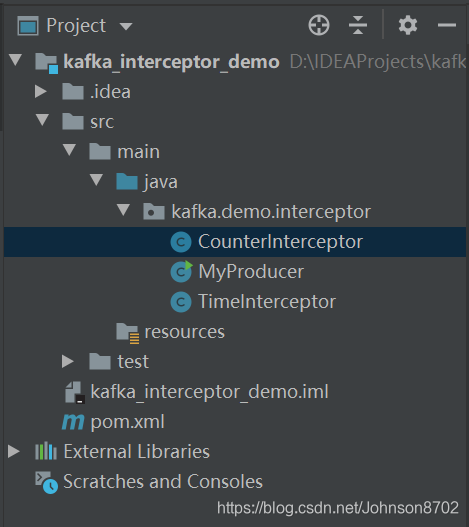This screenshot has width=469, height=527.
Task: Click the D:\IDEAProjects path text
Action: pos(378,62)
